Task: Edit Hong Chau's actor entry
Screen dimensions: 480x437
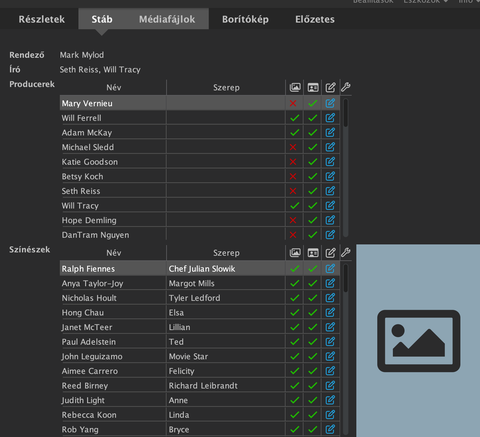Action: coord(330,312)
